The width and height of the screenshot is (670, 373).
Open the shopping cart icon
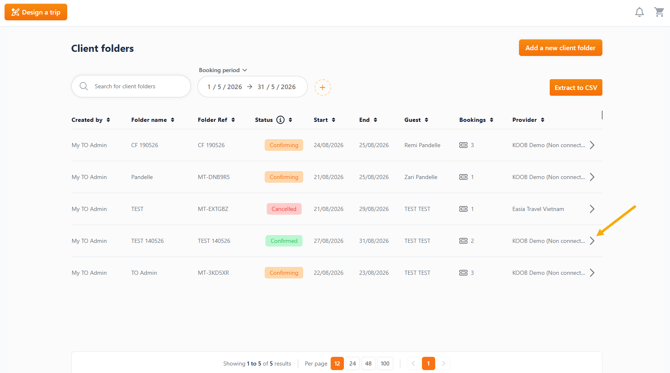659,12
